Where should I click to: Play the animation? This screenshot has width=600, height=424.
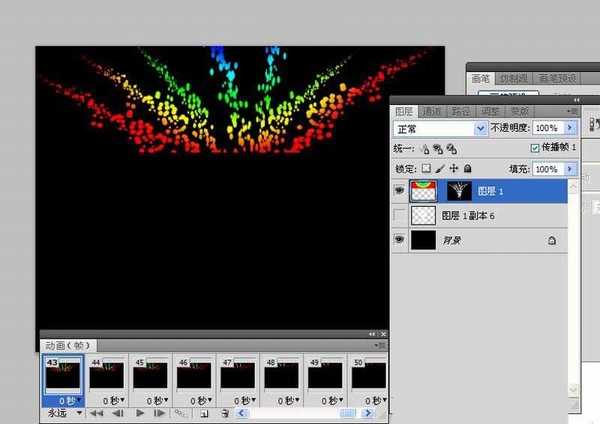click(x=140, y=412)
